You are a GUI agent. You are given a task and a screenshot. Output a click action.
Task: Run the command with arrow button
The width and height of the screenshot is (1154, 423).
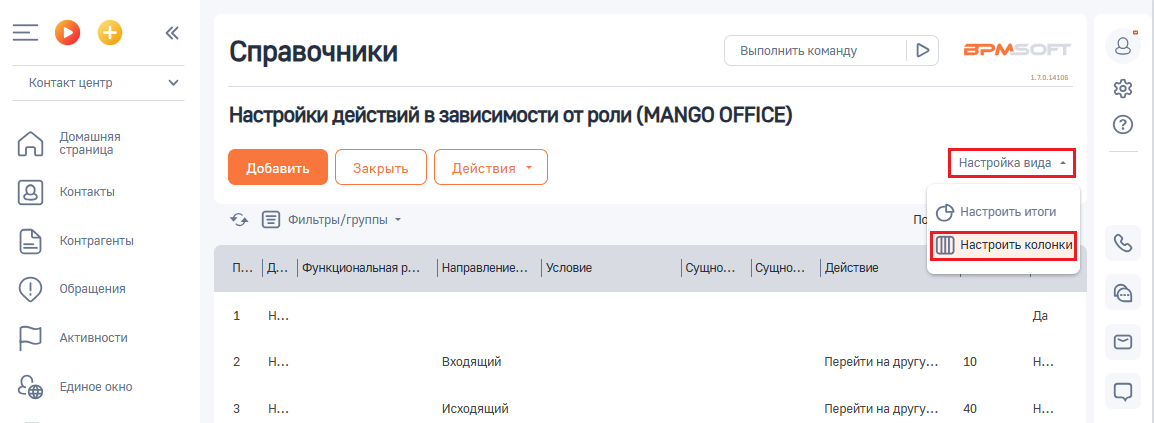[x=922, y=51]
